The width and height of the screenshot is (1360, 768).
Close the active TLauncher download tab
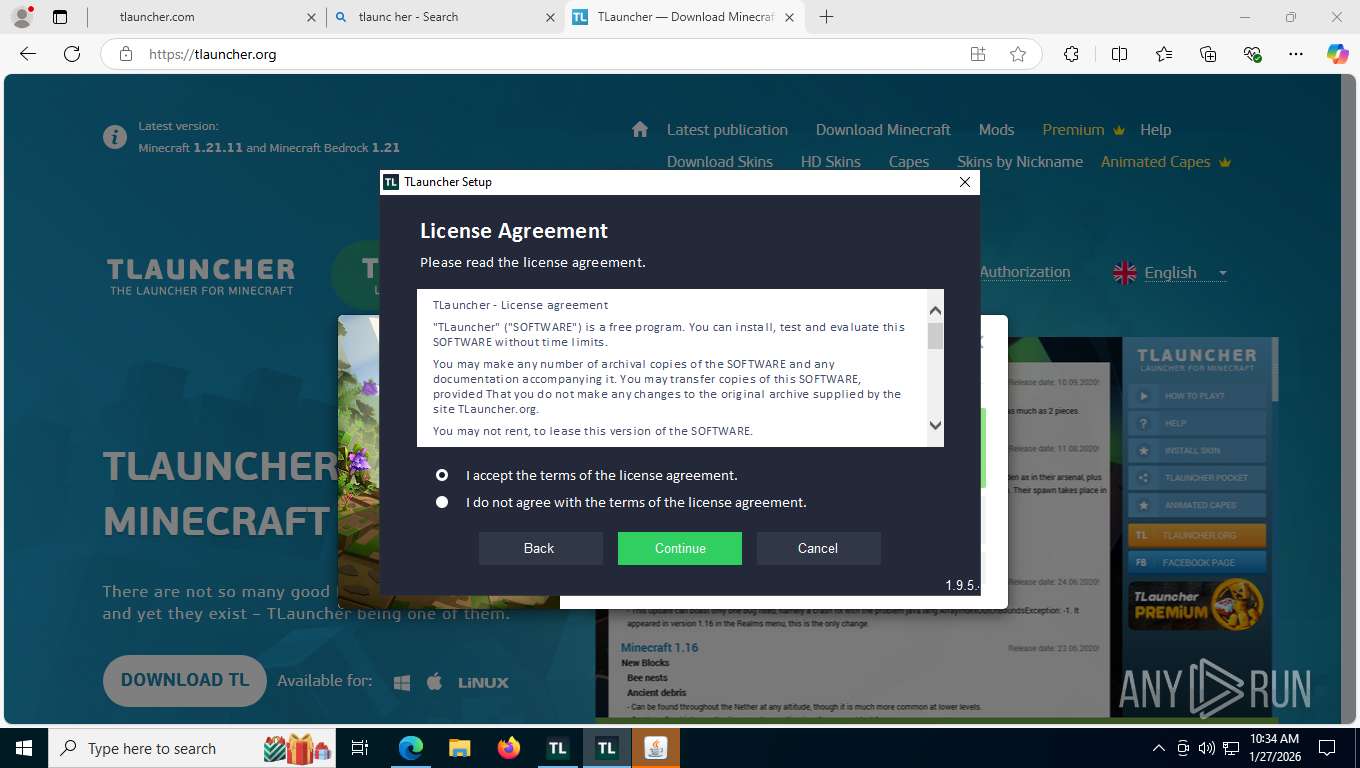pyautogui.click(x=789, y=17)
